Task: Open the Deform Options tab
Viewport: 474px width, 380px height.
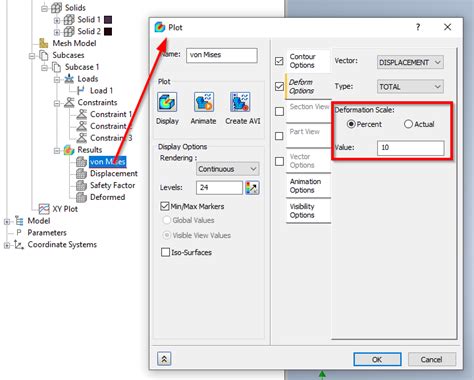Action: pyautogui.click(x=308, y=86)
